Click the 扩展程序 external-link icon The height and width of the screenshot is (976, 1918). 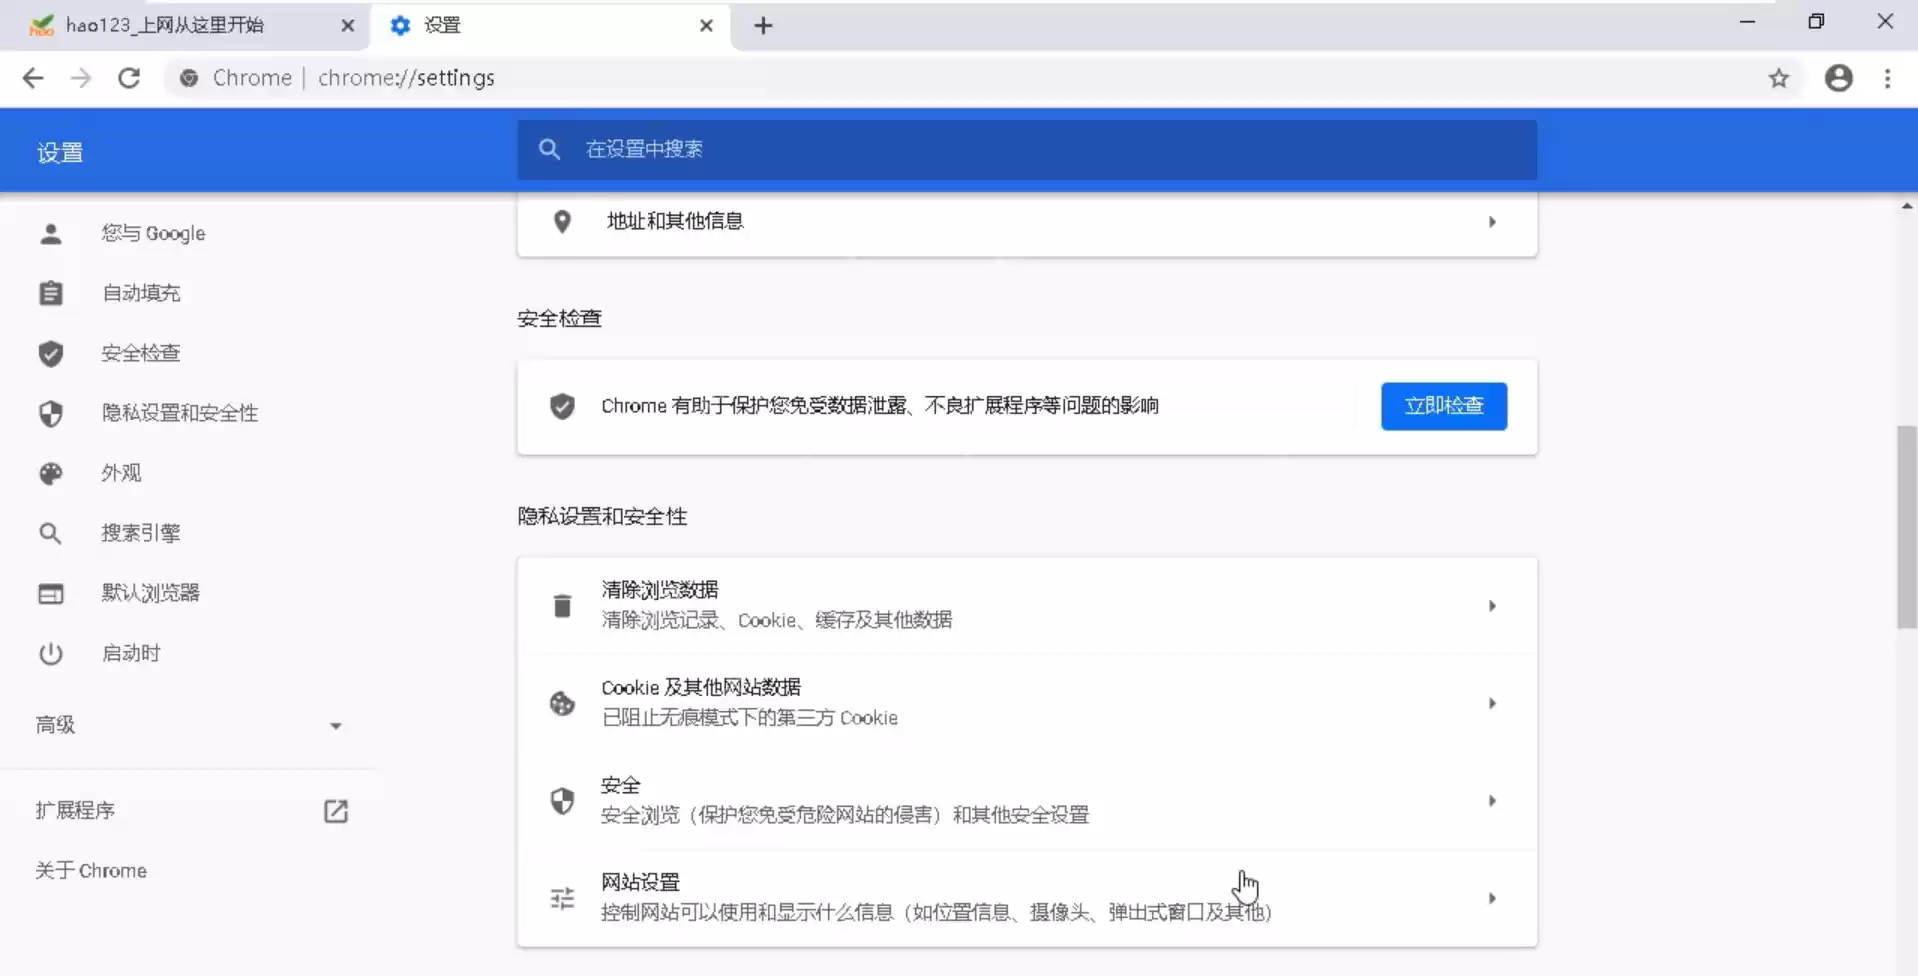pyautogui.click(x=336, y=811)
